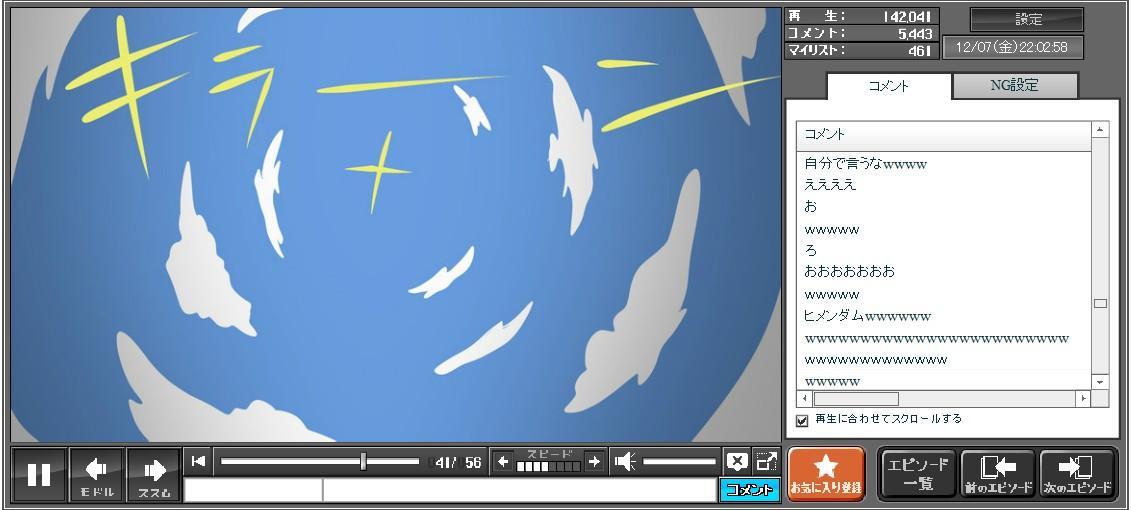This screenshot has height=510, width=1131.
Task: Go to the previous episode
Action: 997,474
